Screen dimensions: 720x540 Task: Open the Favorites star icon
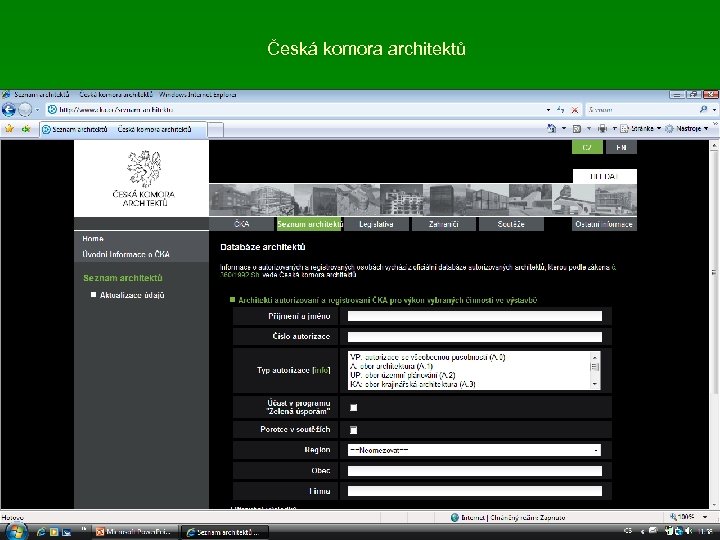click(x=9, y=129)
